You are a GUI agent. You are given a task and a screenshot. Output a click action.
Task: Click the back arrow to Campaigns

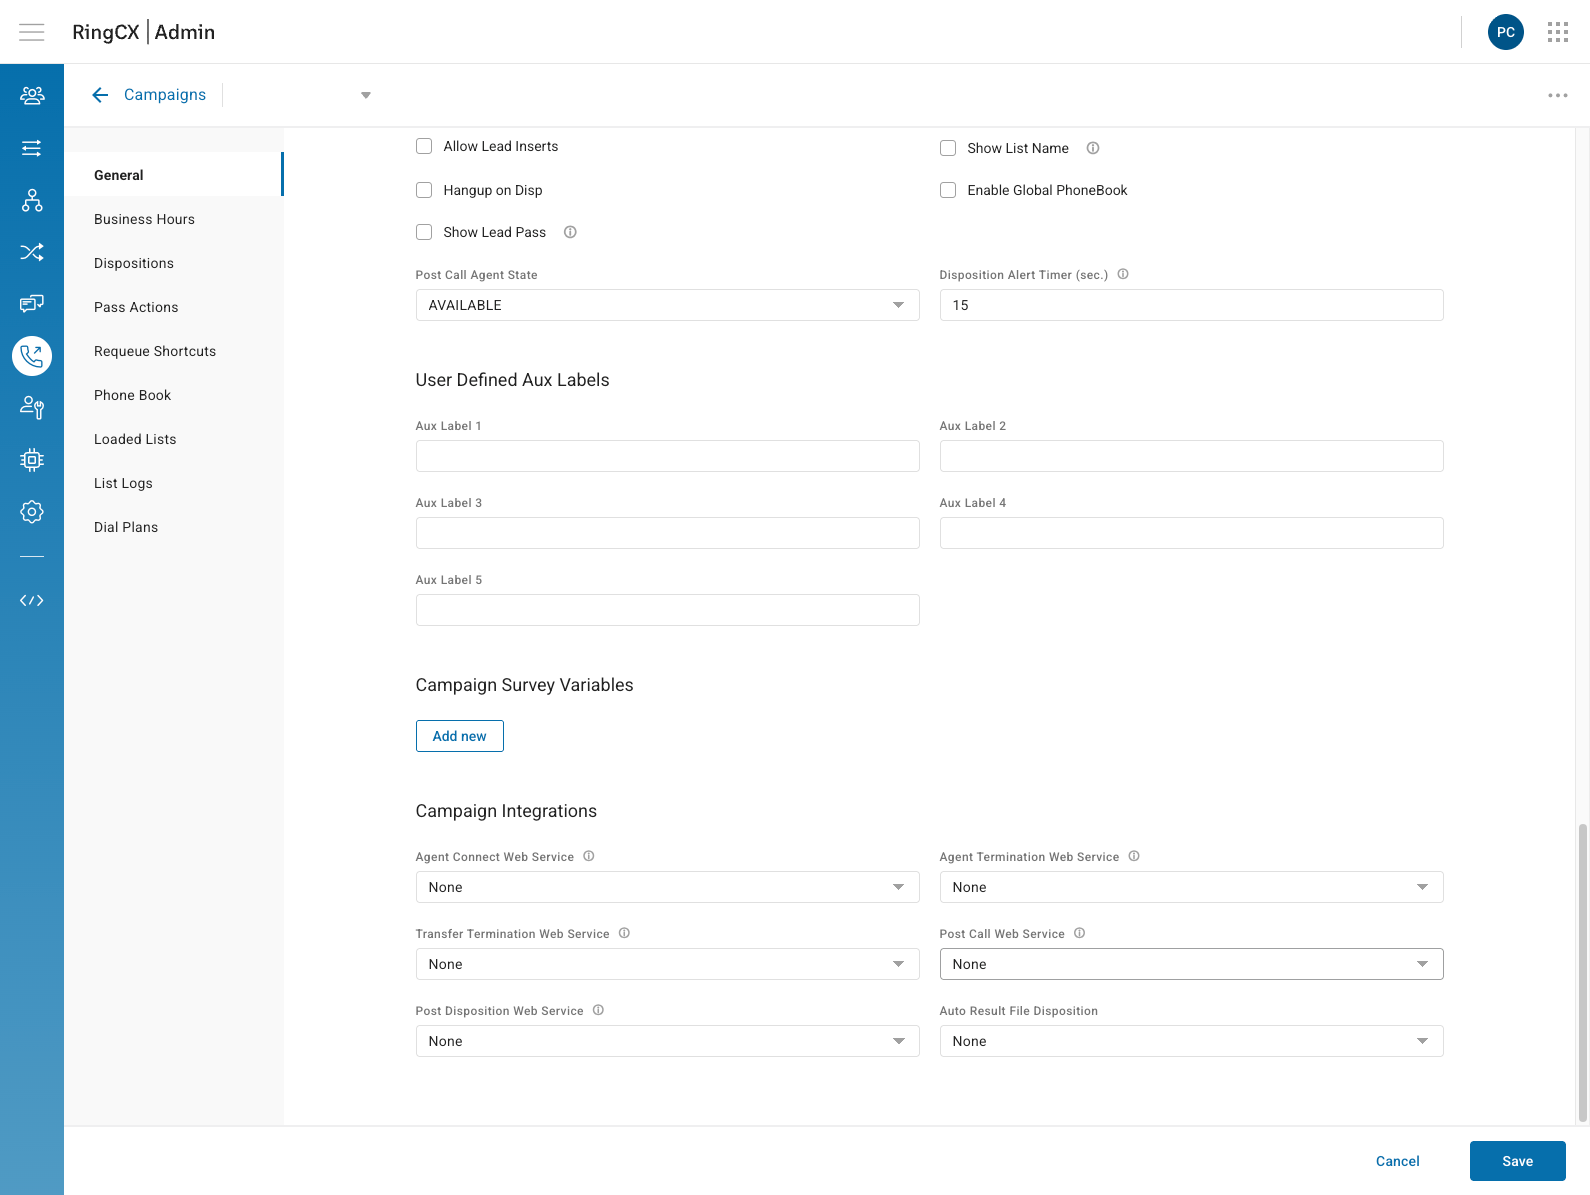pos(100,95)
